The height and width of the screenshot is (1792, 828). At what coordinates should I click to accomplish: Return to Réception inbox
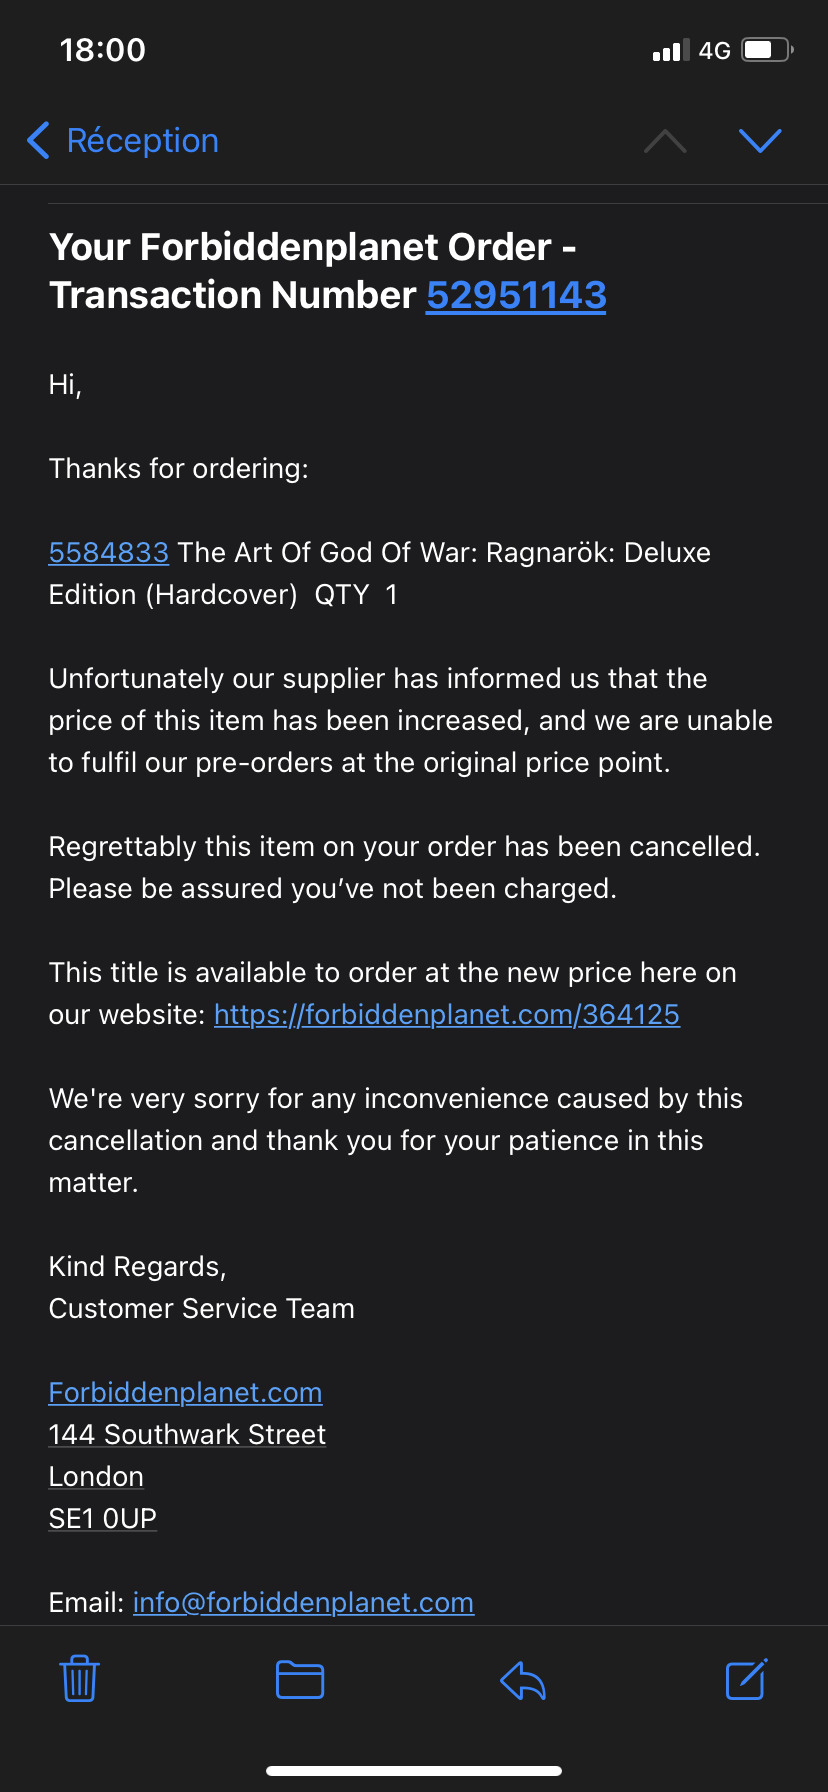142,141
